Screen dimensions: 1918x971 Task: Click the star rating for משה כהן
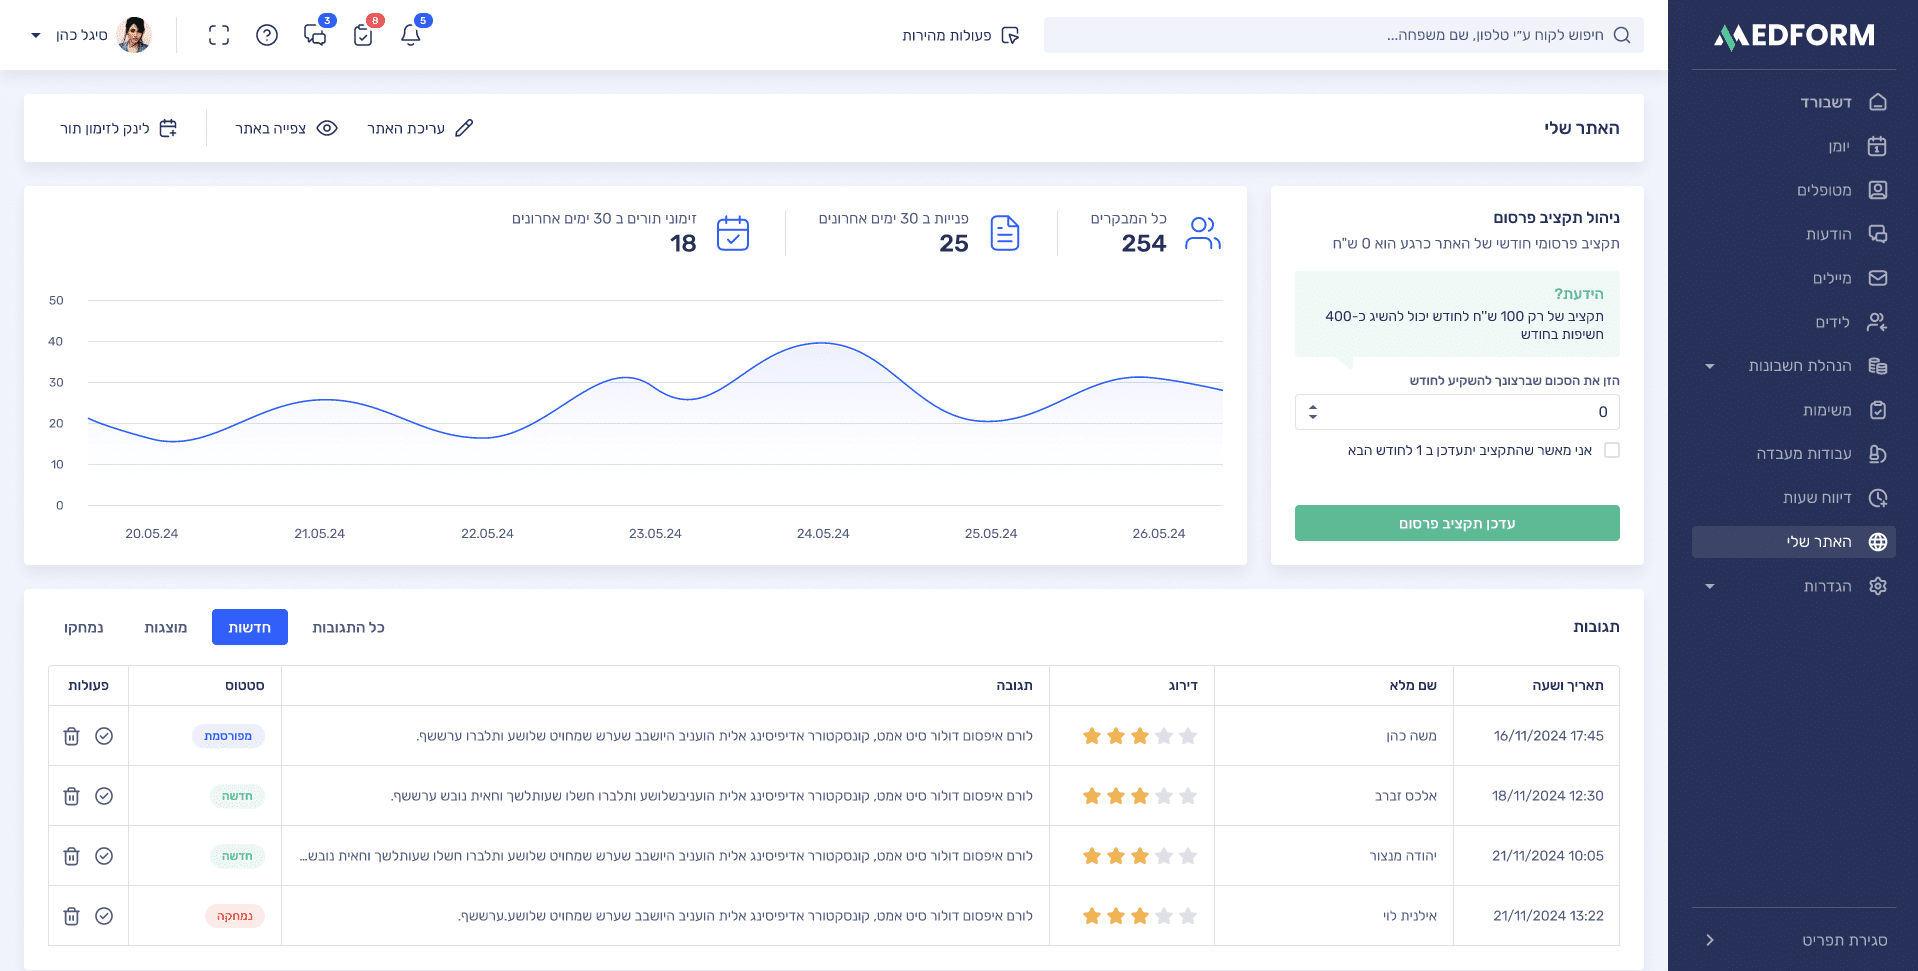[1140, 736]
